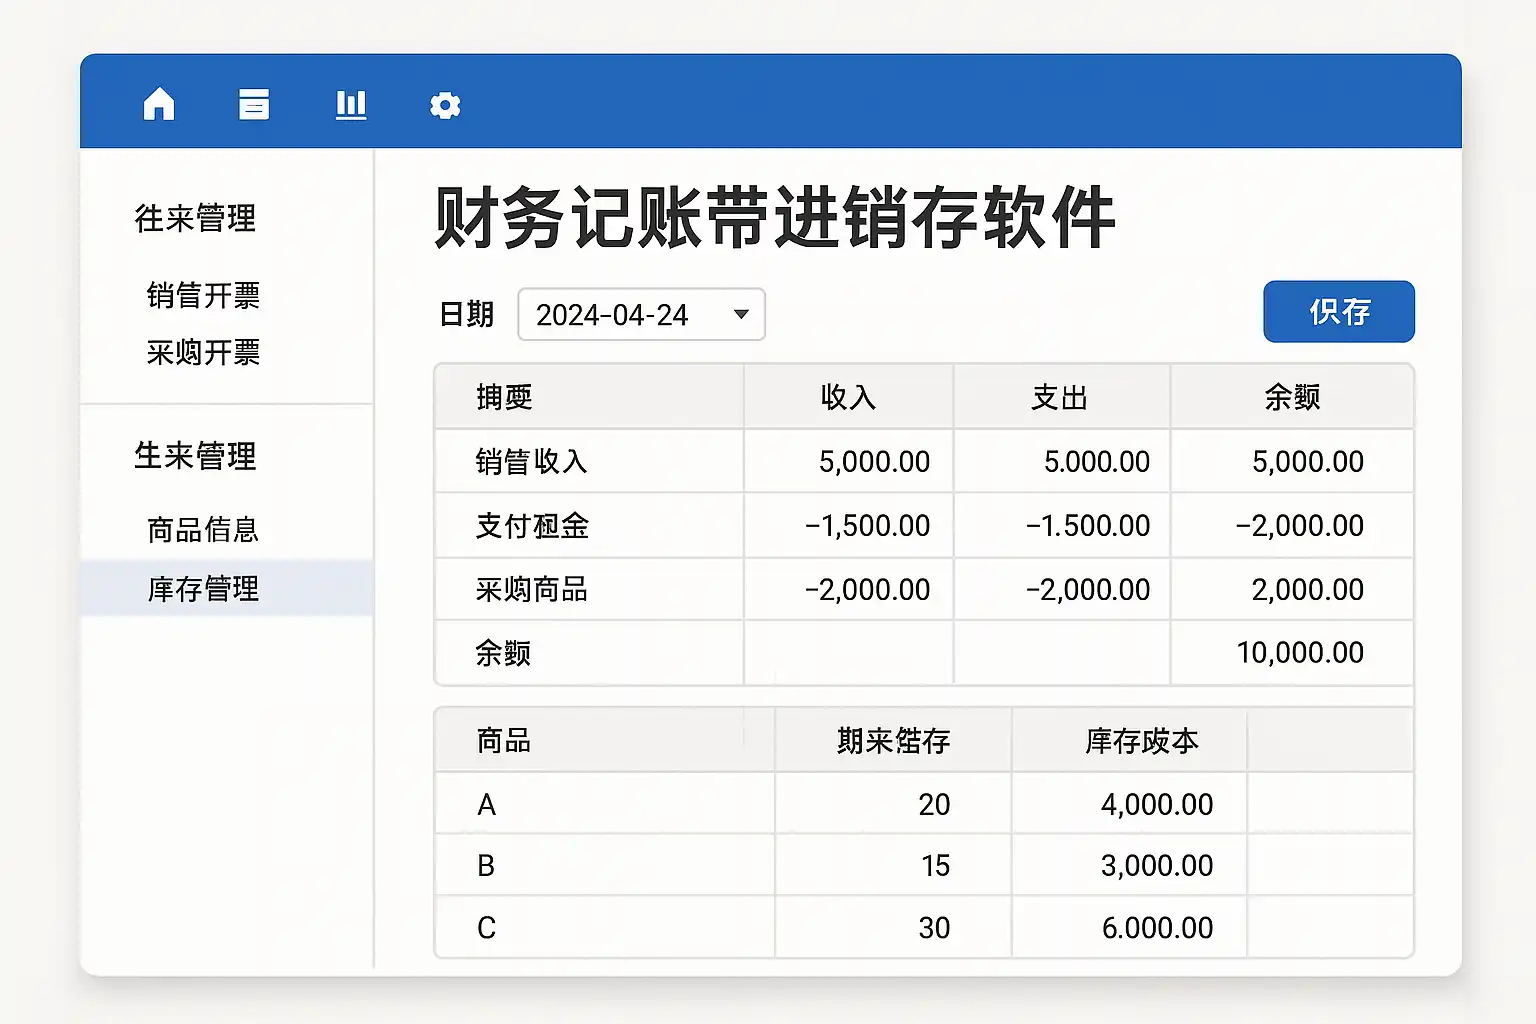This screenshot has height=1024, width=1536.
Task: Click the 余额 amount in the 销售收入 row
Action: coord(1308,461)
